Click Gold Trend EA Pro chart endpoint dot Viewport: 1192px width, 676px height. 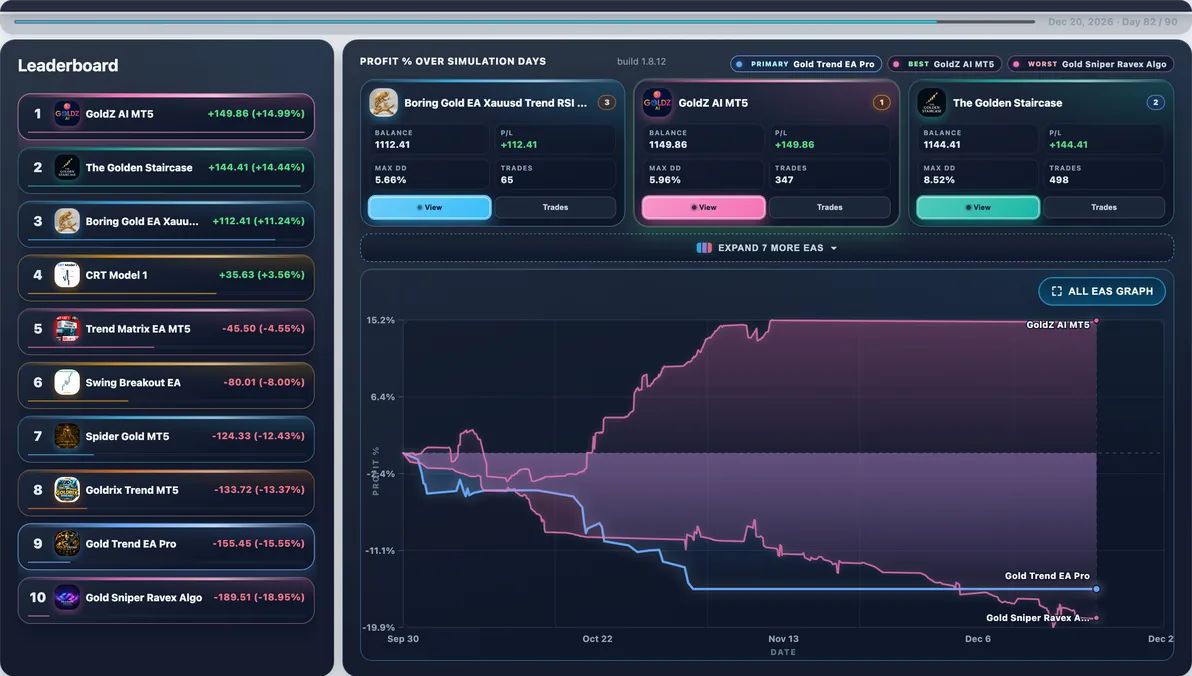point(1096,589)
